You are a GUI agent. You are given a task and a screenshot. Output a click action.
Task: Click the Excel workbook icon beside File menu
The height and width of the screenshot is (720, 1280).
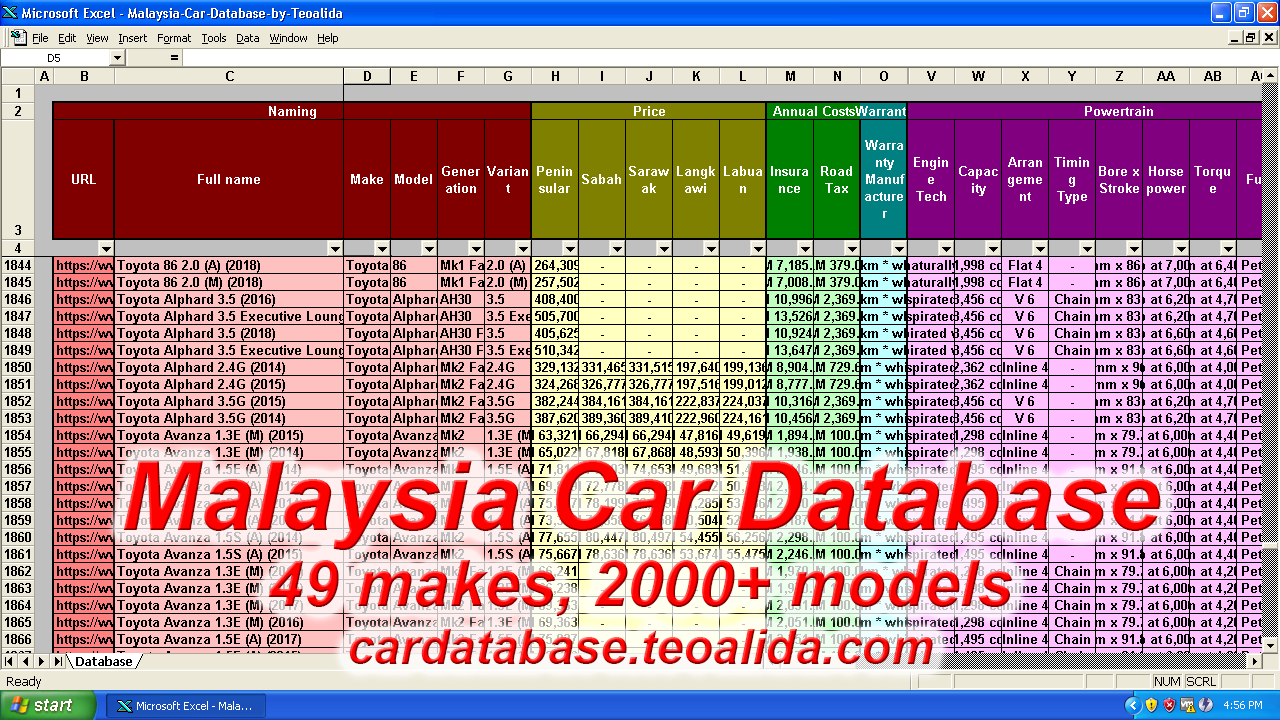[x=18, y=37]
